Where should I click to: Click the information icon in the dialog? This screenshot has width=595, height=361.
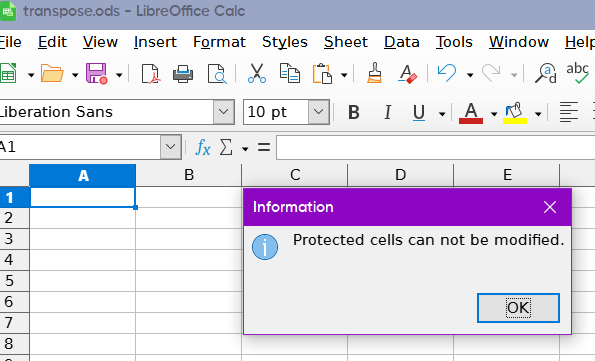265,247
